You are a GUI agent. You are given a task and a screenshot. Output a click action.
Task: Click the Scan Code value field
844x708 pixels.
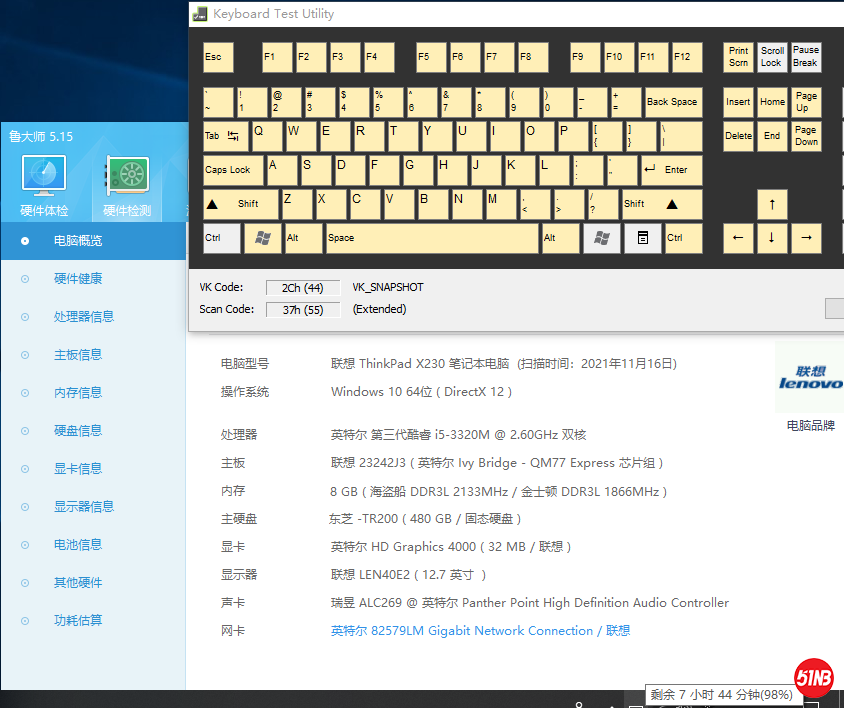coord(303,310)
